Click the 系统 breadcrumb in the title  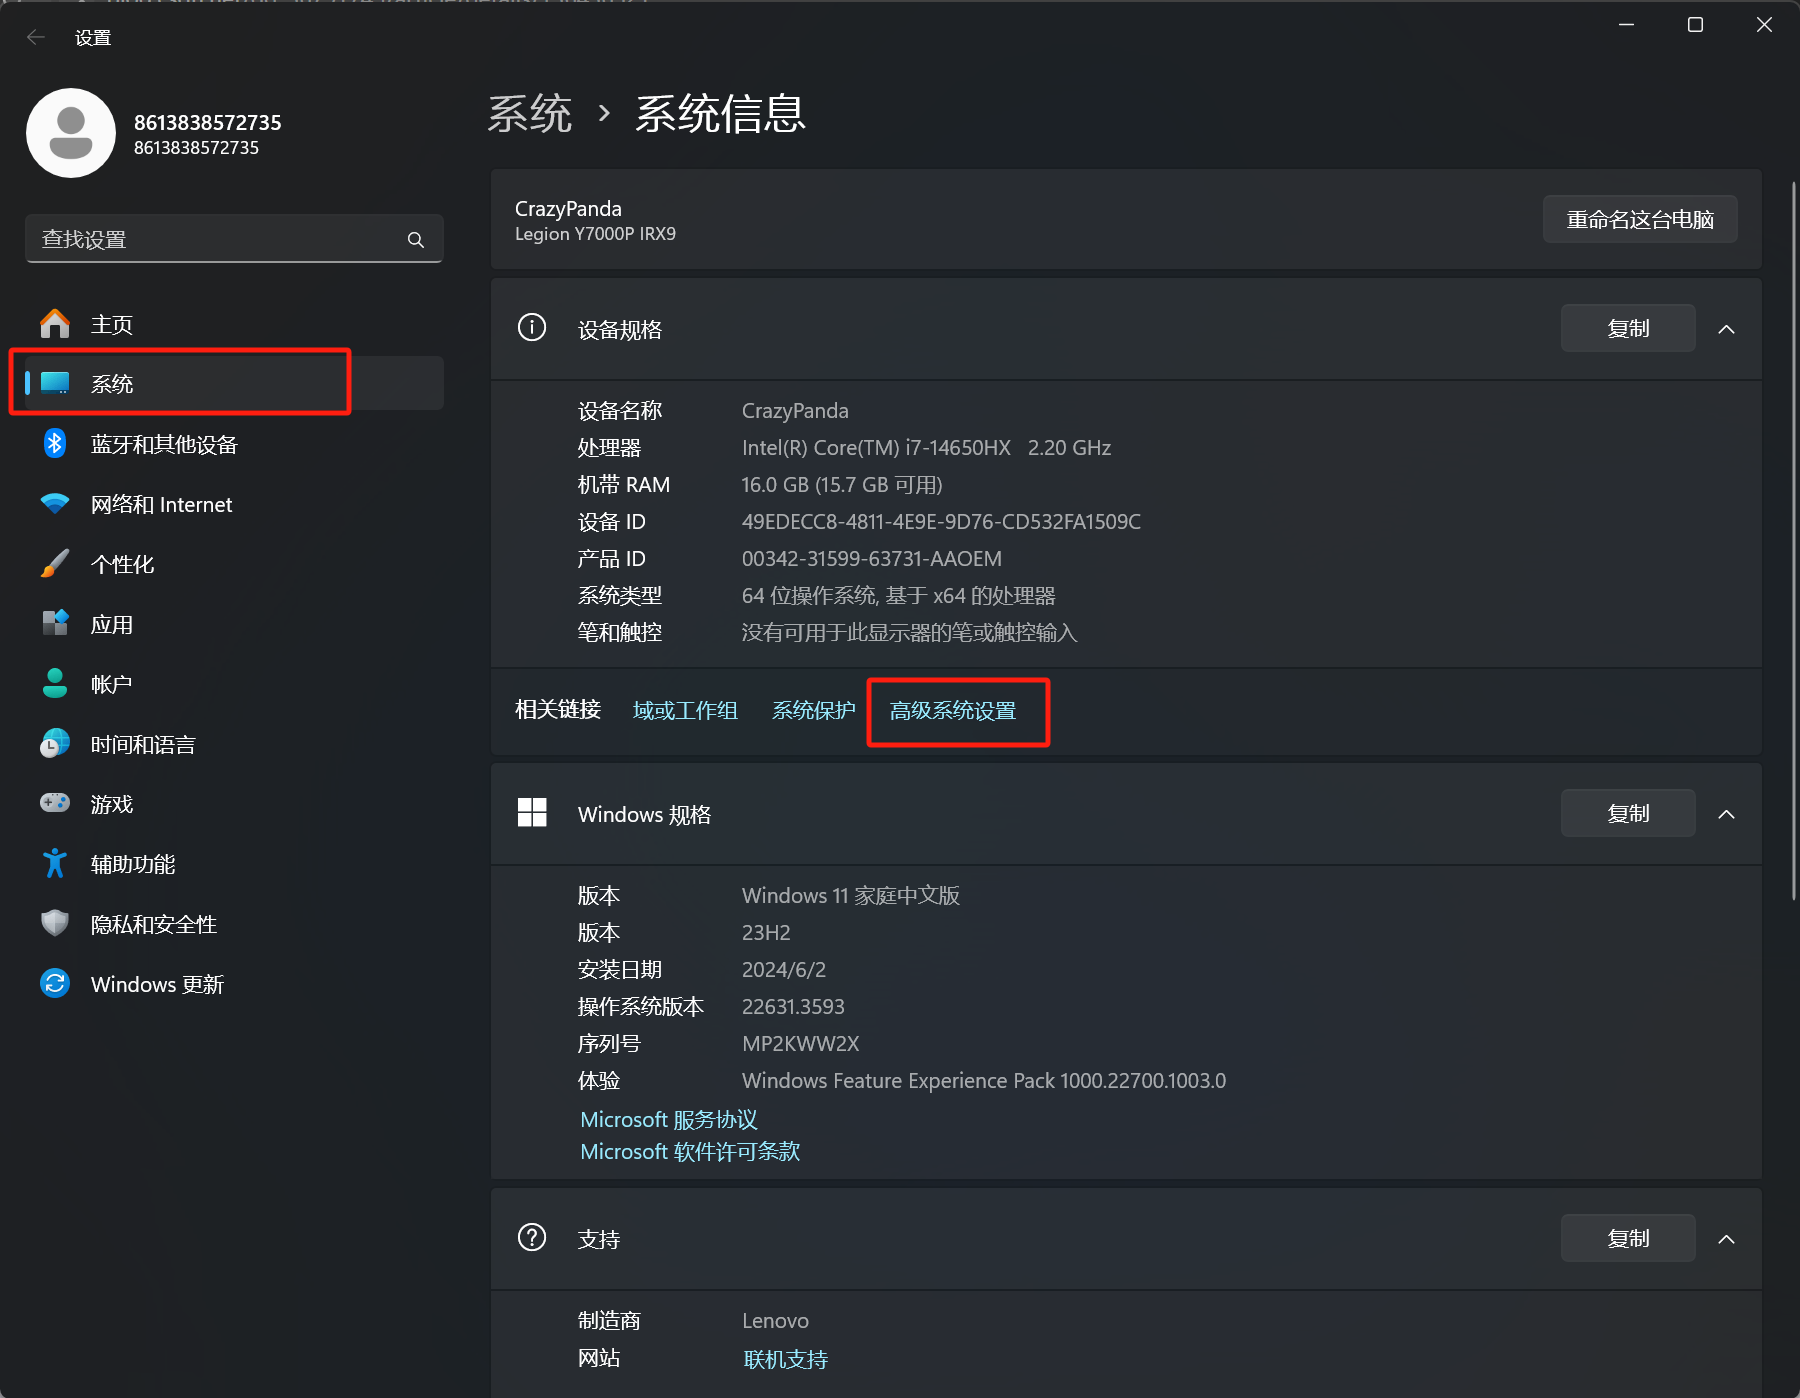(x=530, y=113)
